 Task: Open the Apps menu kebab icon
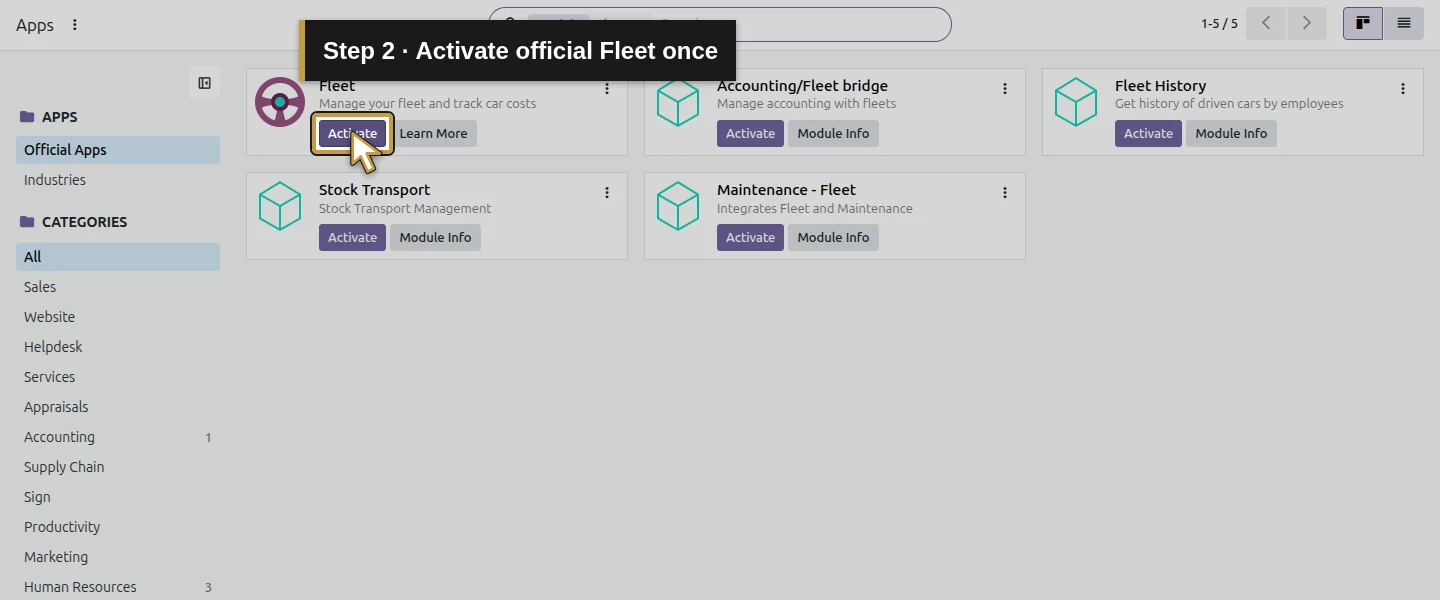(x=75, y=25)
